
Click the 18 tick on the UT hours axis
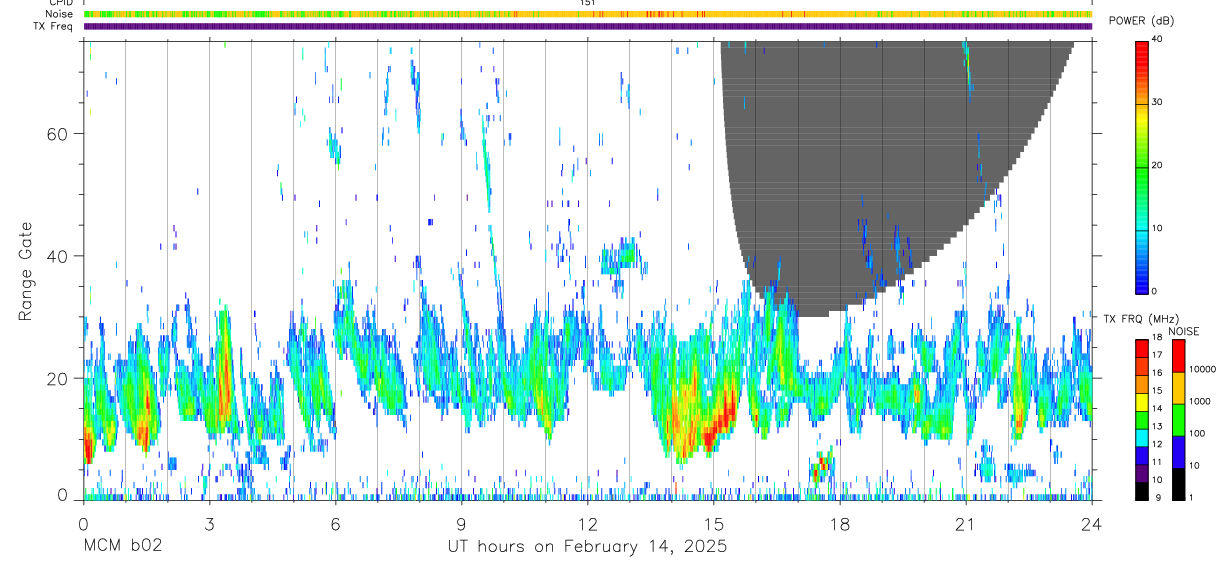point(839,523)
